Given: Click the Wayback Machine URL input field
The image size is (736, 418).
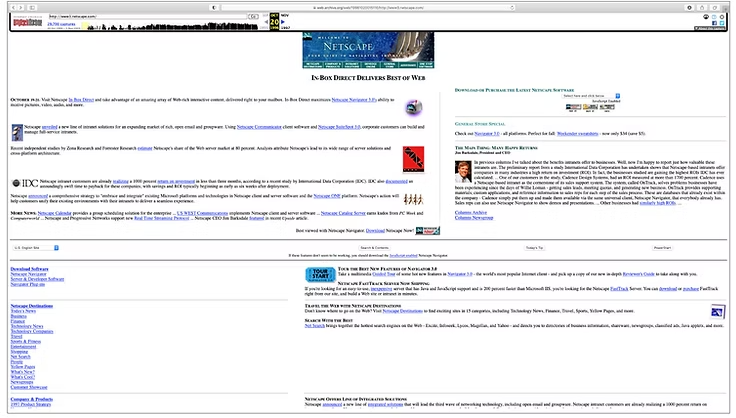Looking at the screenshot, I should coord(148,16).
